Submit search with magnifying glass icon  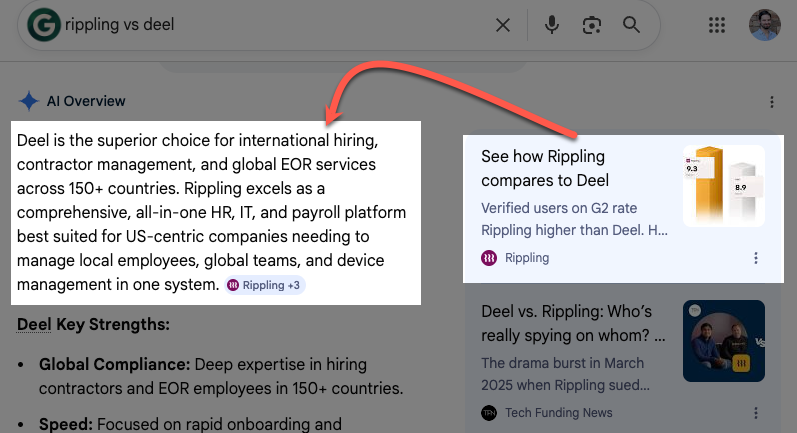631,24
